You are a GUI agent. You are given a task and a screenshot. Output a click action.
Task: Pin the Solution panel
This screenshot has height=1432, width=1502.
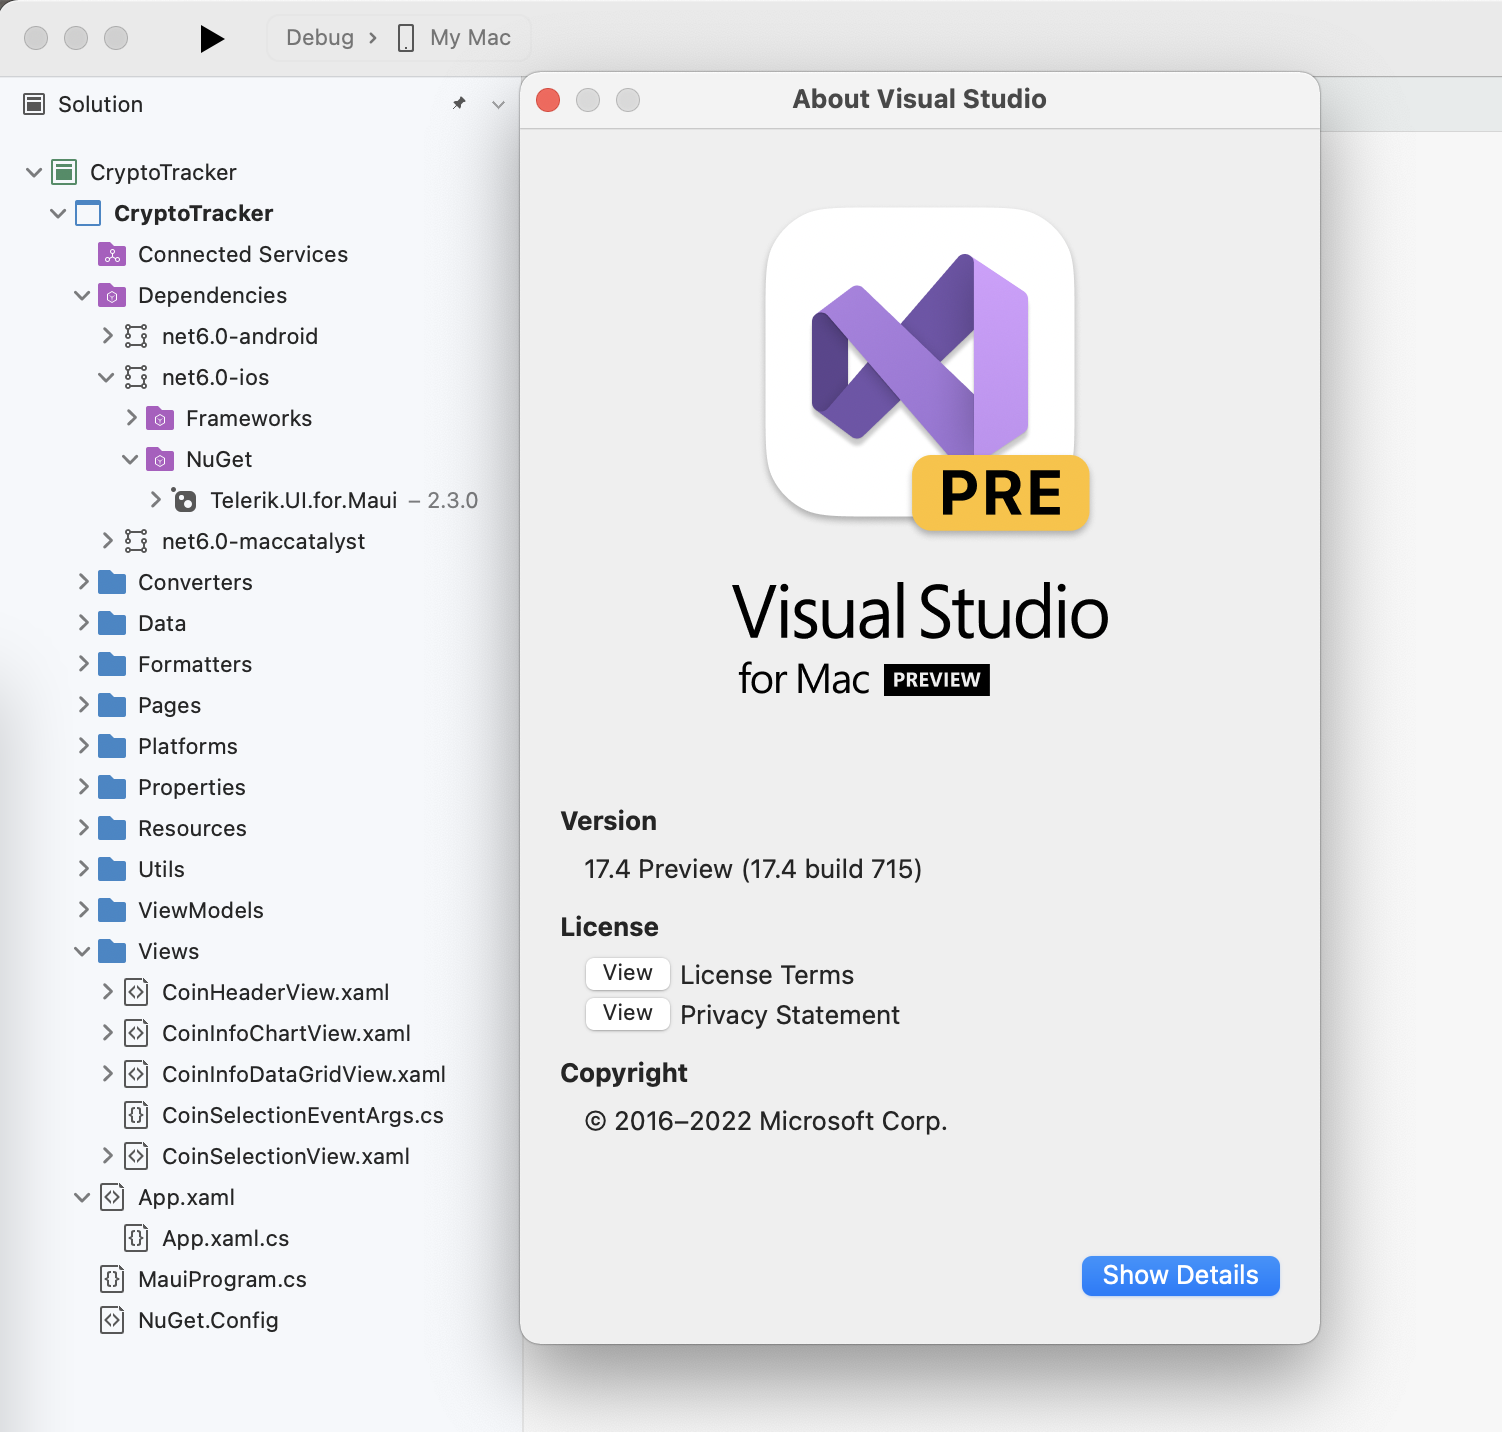click(459, 103)
